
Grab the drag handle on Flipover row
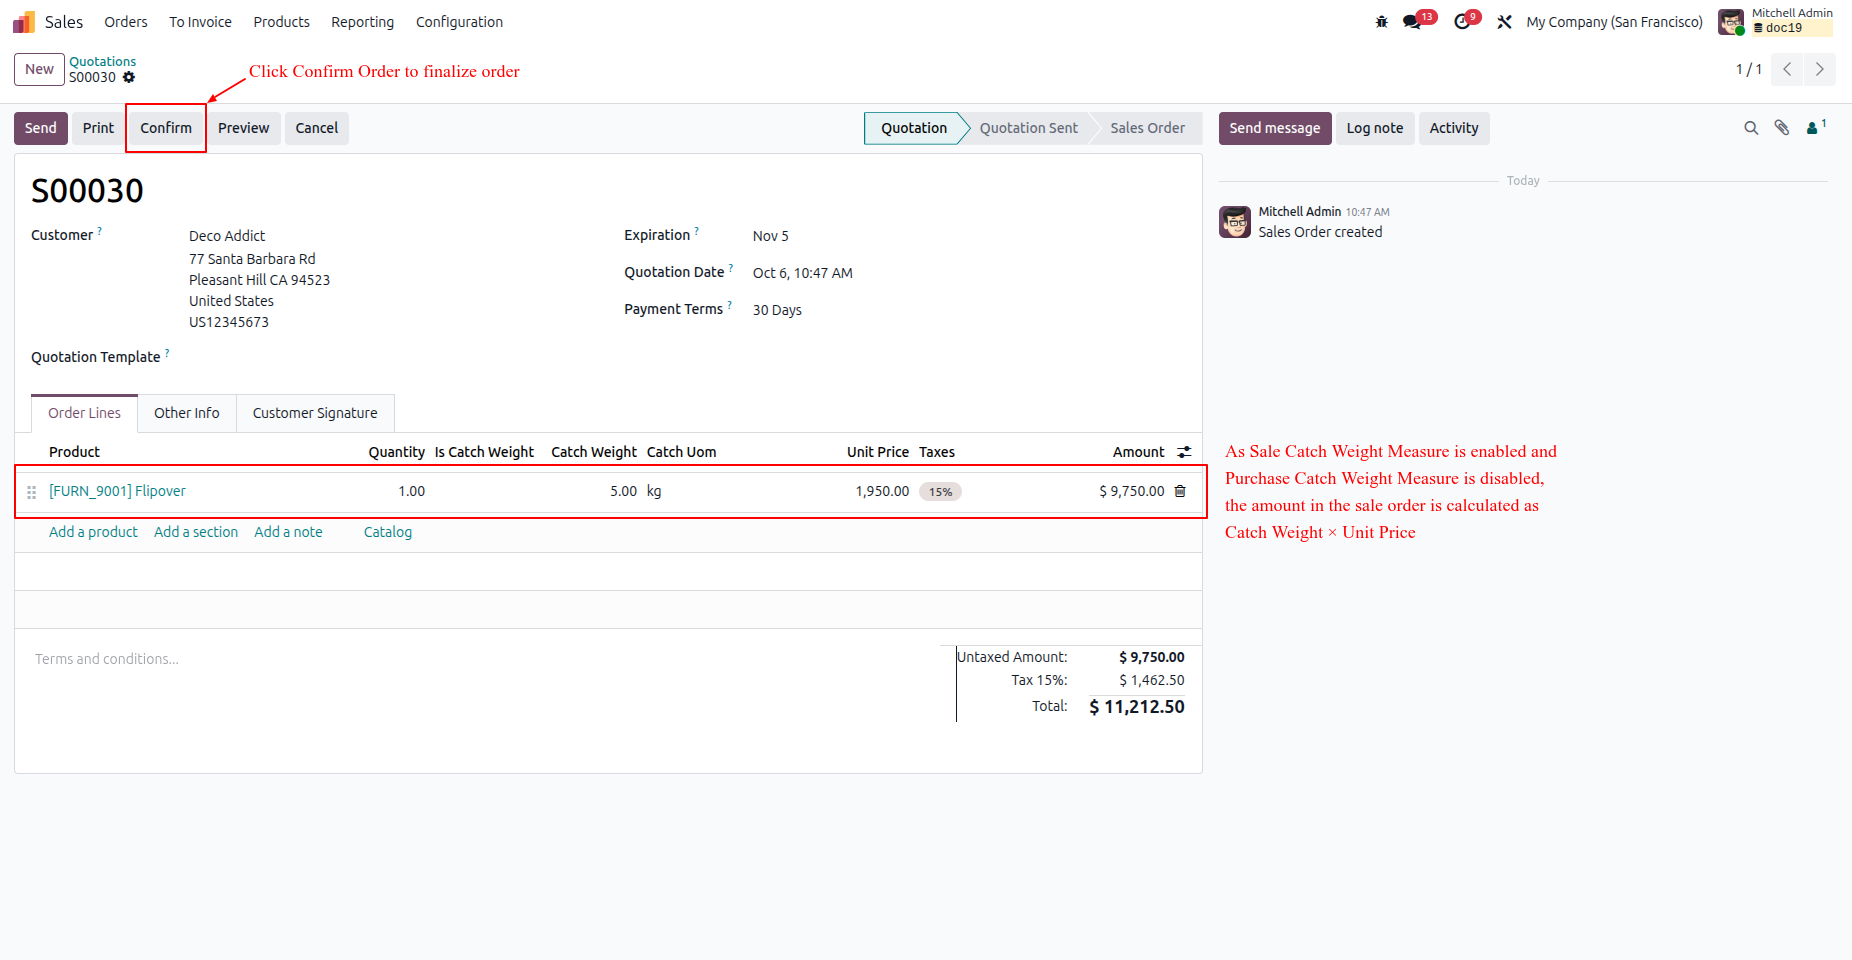pyautogui.click(x=31, y=492)
